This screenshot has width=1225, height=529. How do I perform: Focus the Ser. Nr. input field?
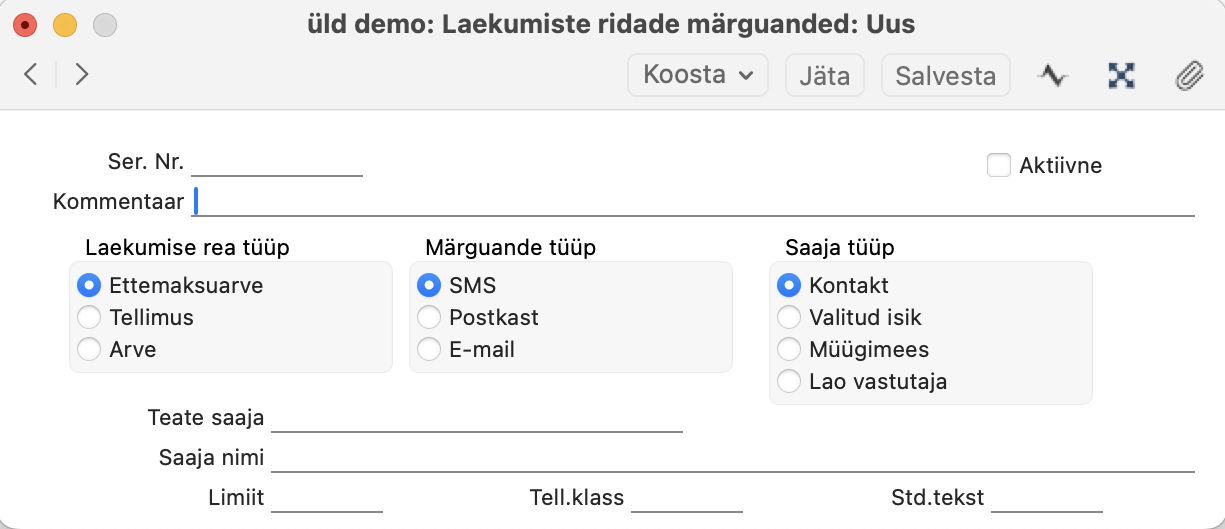[x=276, y=164]
